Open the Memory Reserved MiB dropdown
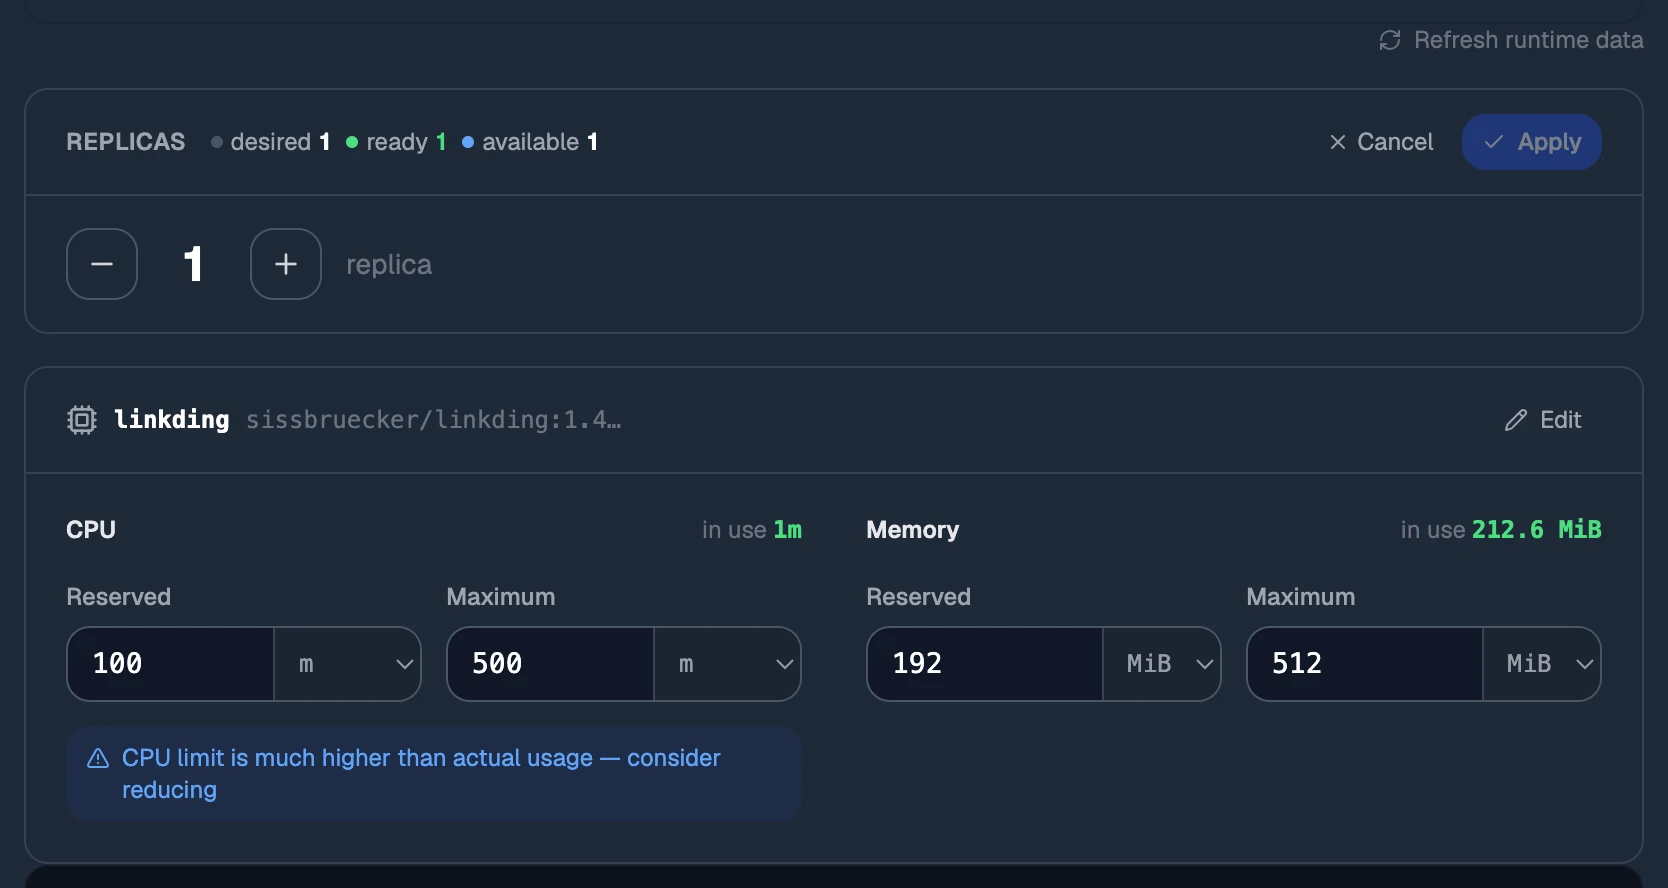1668x888 pixels. 1162,664
